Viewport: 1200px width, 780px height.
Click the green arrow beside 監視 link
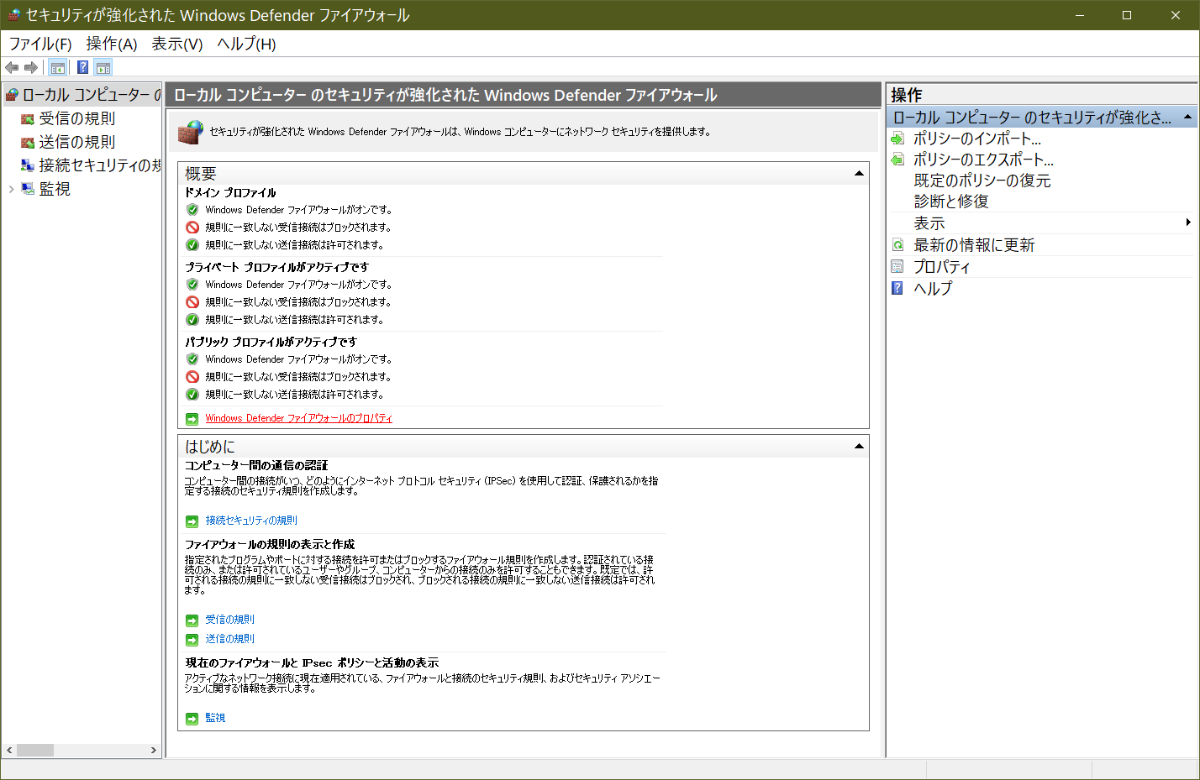192,718
